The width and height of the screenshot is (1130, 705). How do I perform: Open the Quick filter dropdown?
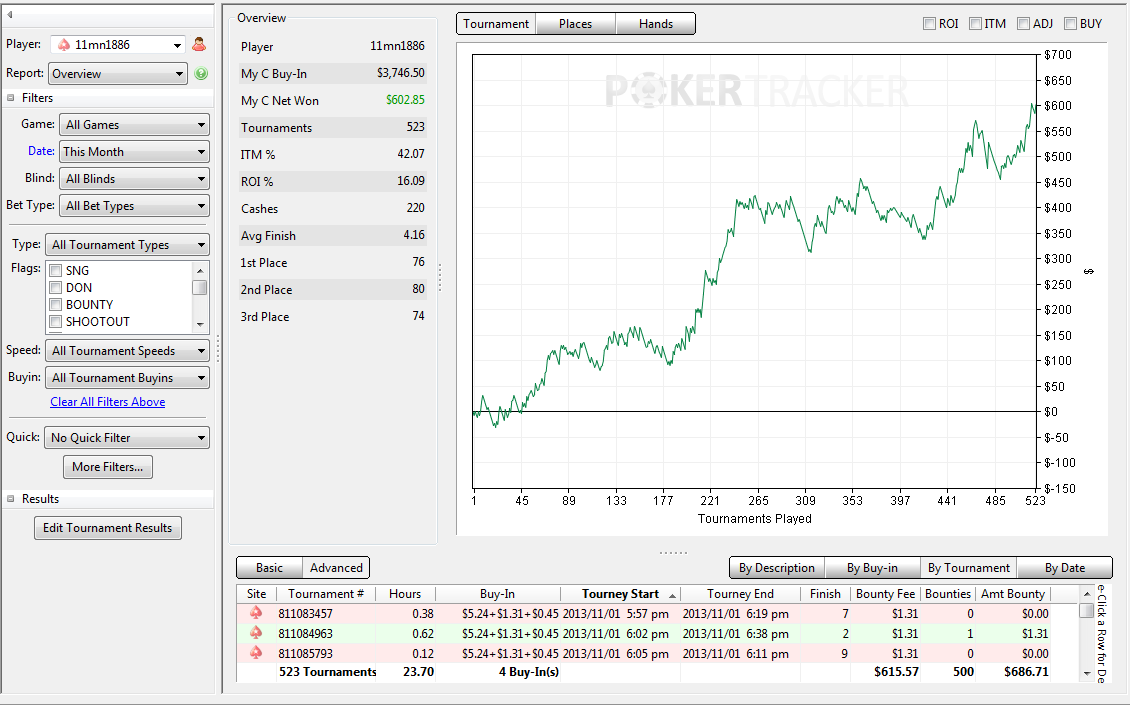[128, 438]
